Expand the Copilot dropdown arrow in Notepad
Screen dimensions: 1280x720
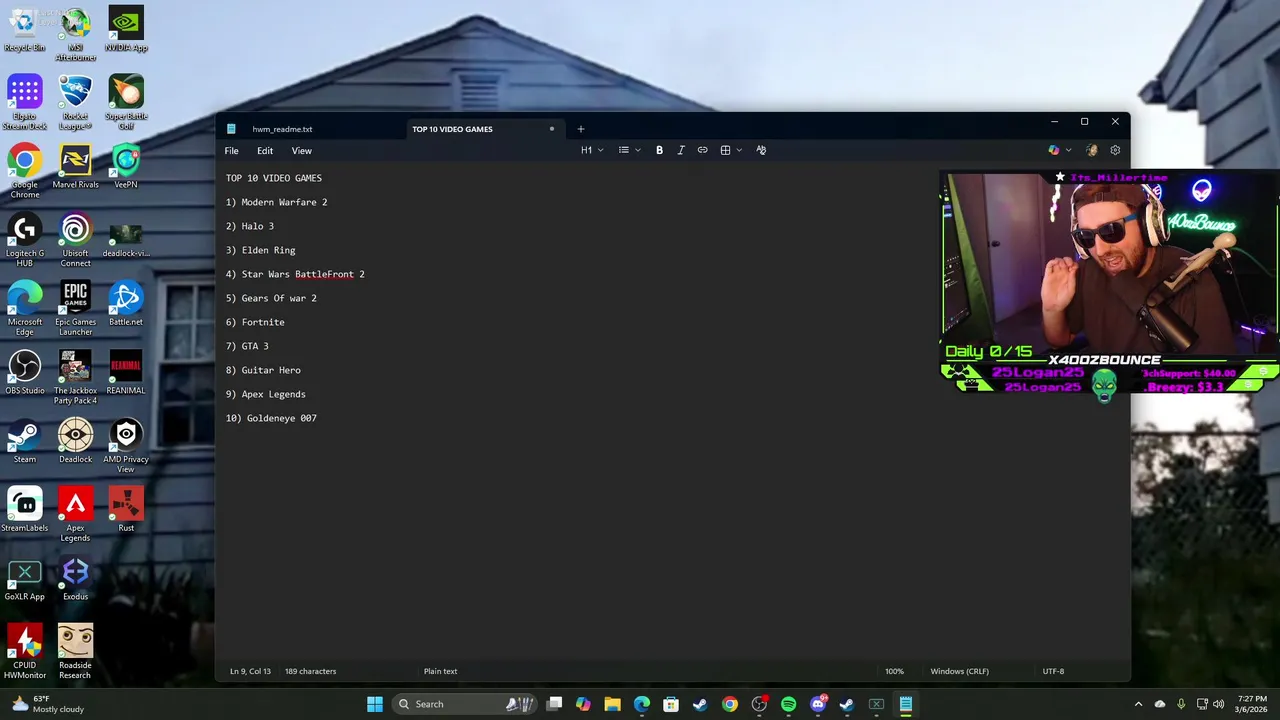1068,150
